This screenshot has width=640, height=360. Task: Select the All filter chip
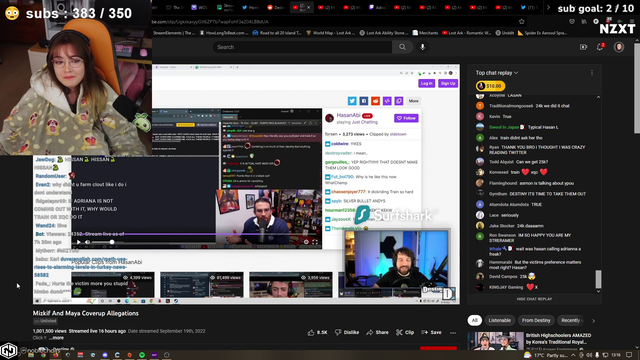475,320
